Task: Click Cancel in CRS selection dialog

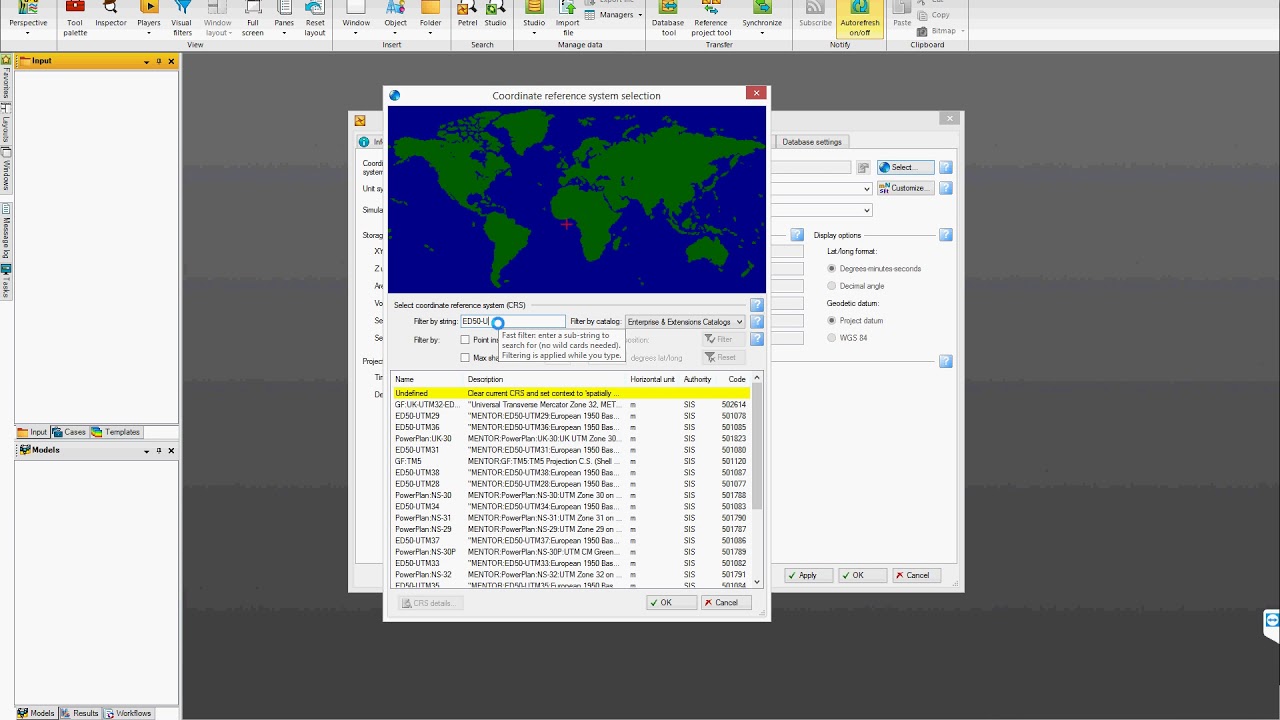Action: tap(726, 603)
